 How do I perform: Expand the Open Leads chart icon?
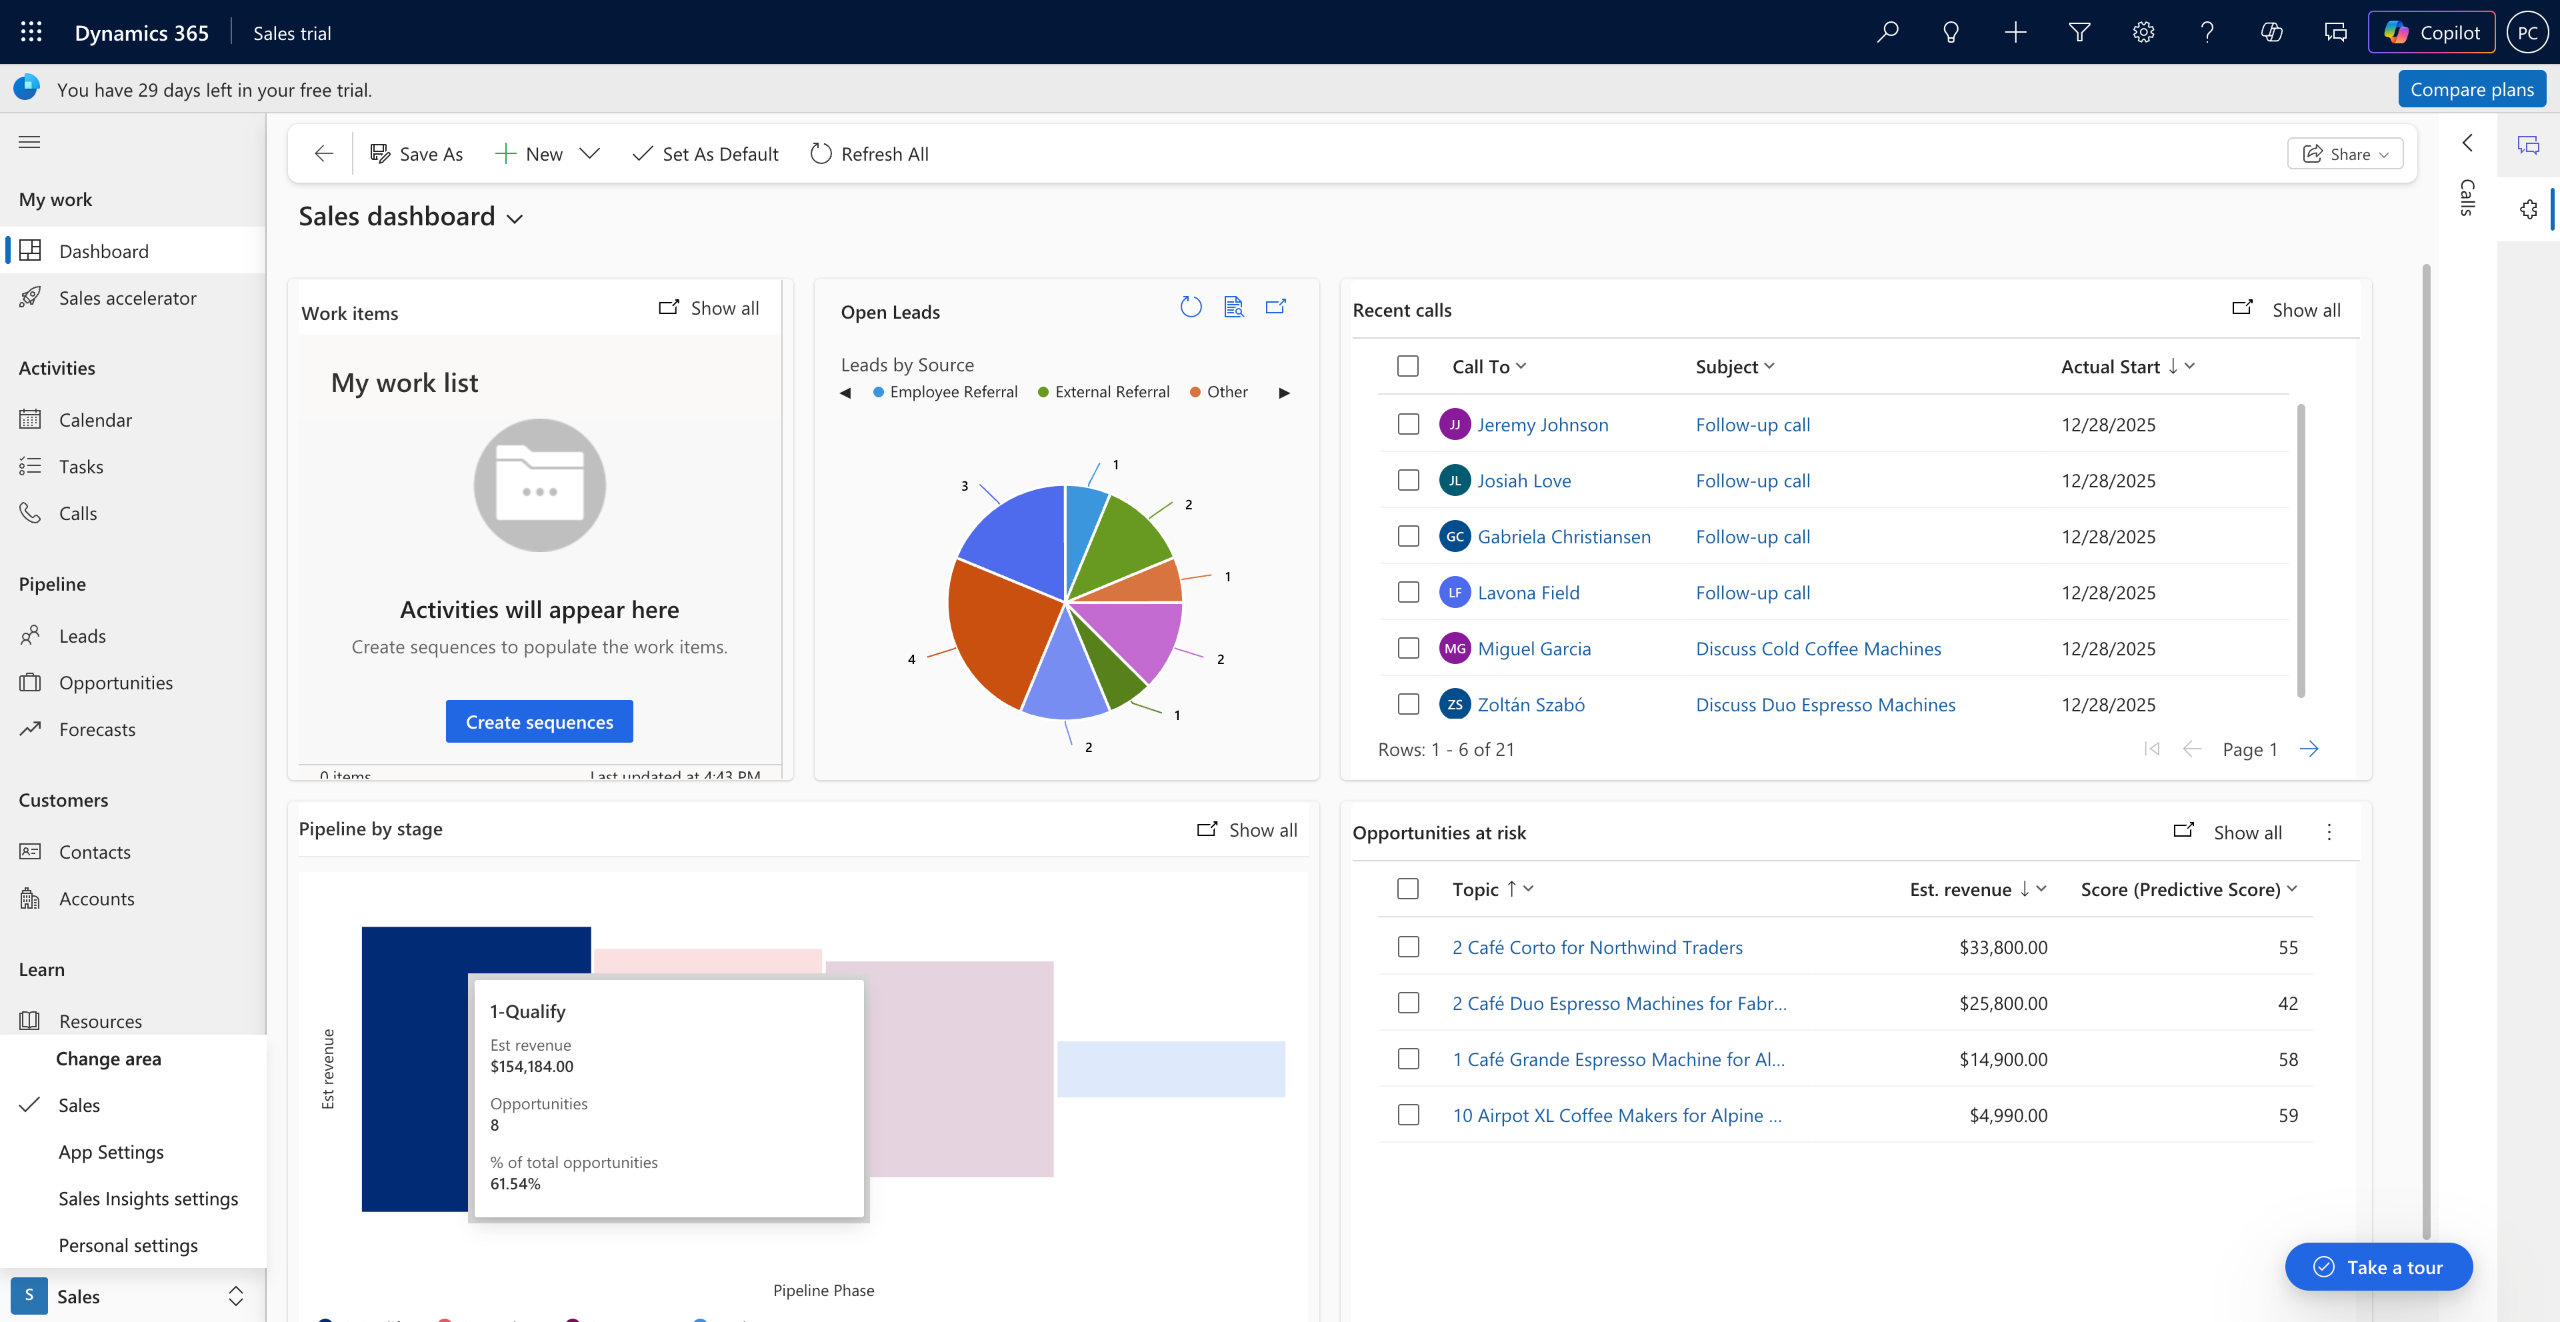(1276, 307)
